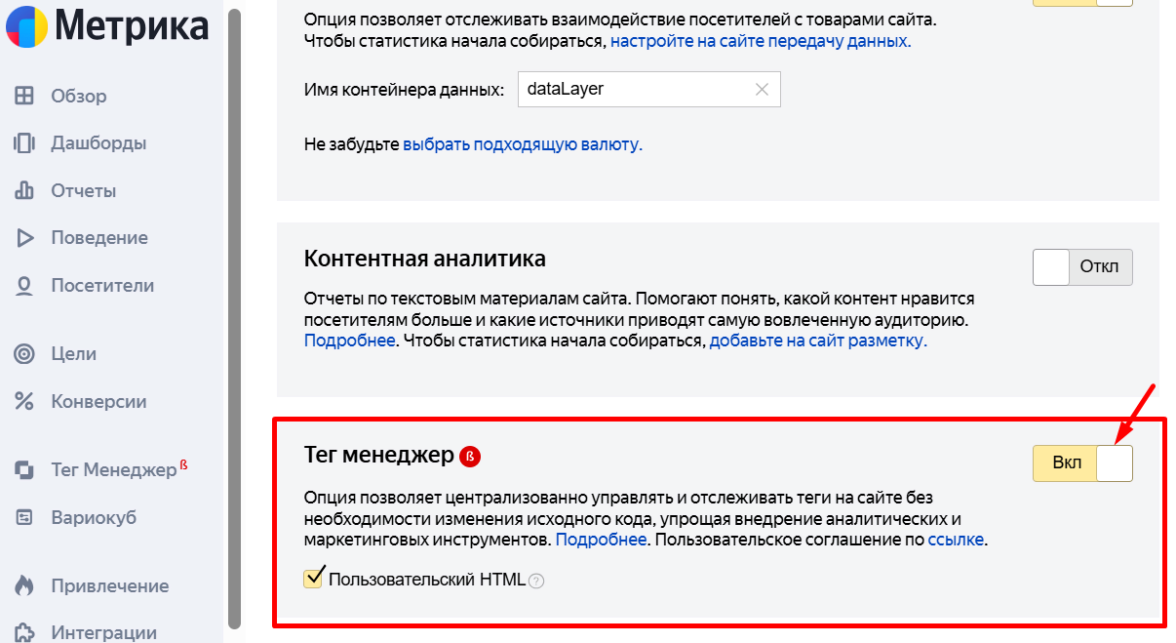Click the Дашборды icon in sidebar

(x=24, y=143)
